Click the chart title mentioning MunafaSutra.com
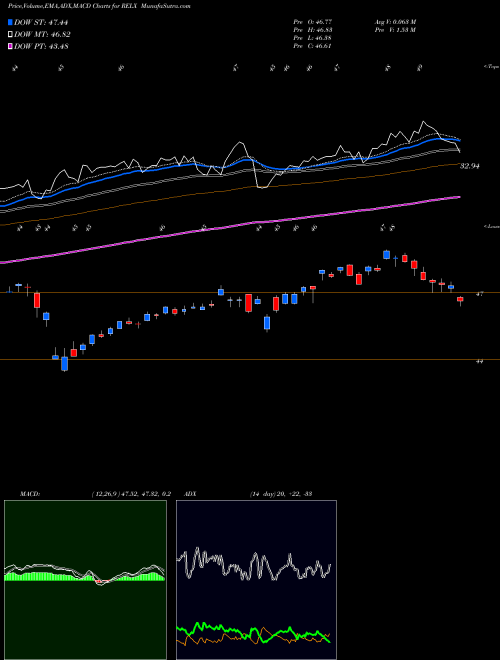The height and width of the screenshot is (660, 500). 99,6
